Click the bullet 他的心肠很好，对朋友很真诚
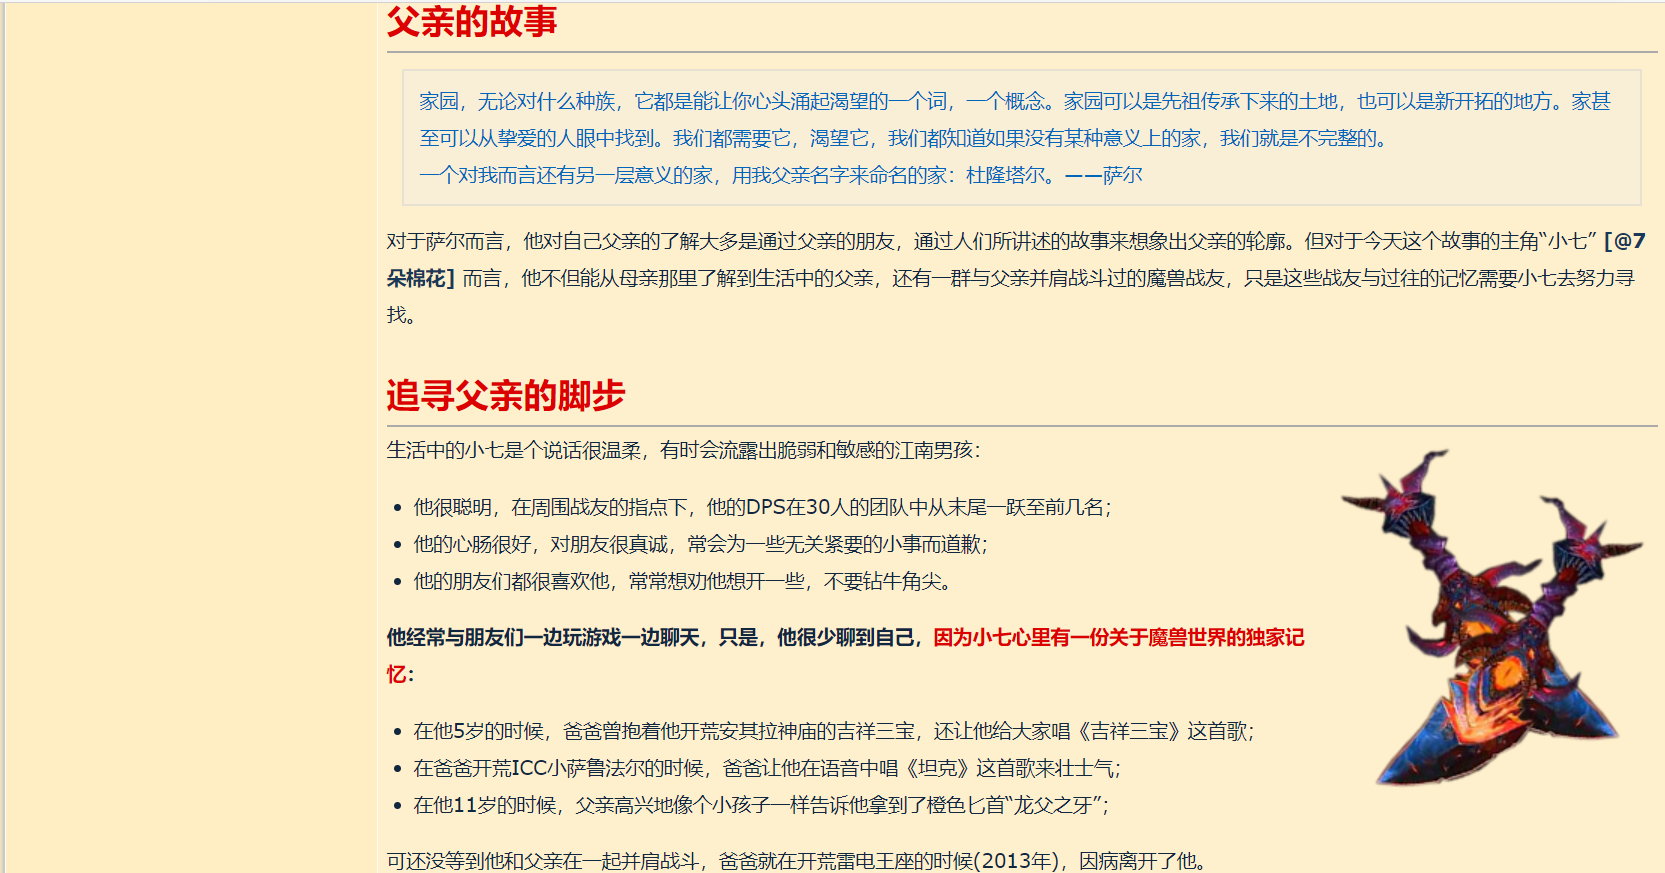The image size is (1665, 873). tap(701, 544)
